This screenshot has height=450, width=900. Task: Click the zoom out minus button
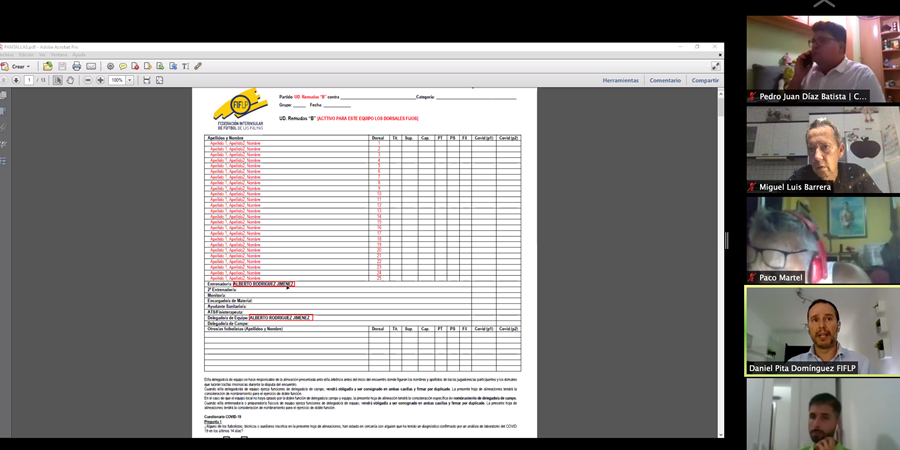[88, 80]
